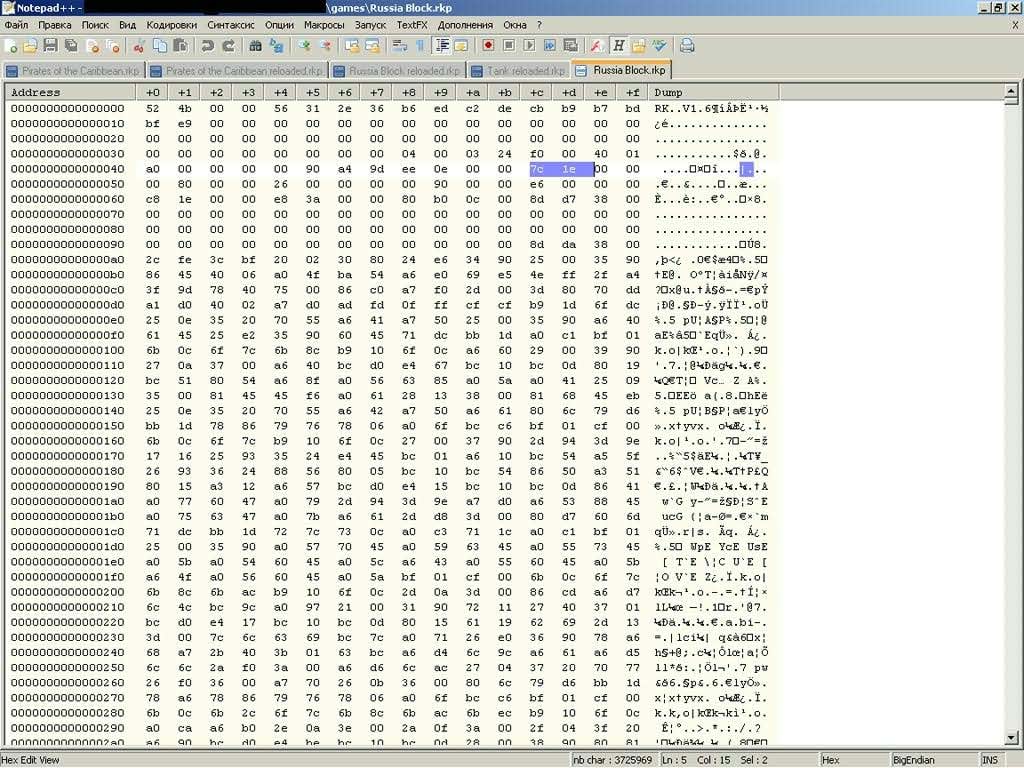Open the Дополнения menu
The height and width of the screenshot is (768, 1024).
pyautogui.click(x=466, y=25)
